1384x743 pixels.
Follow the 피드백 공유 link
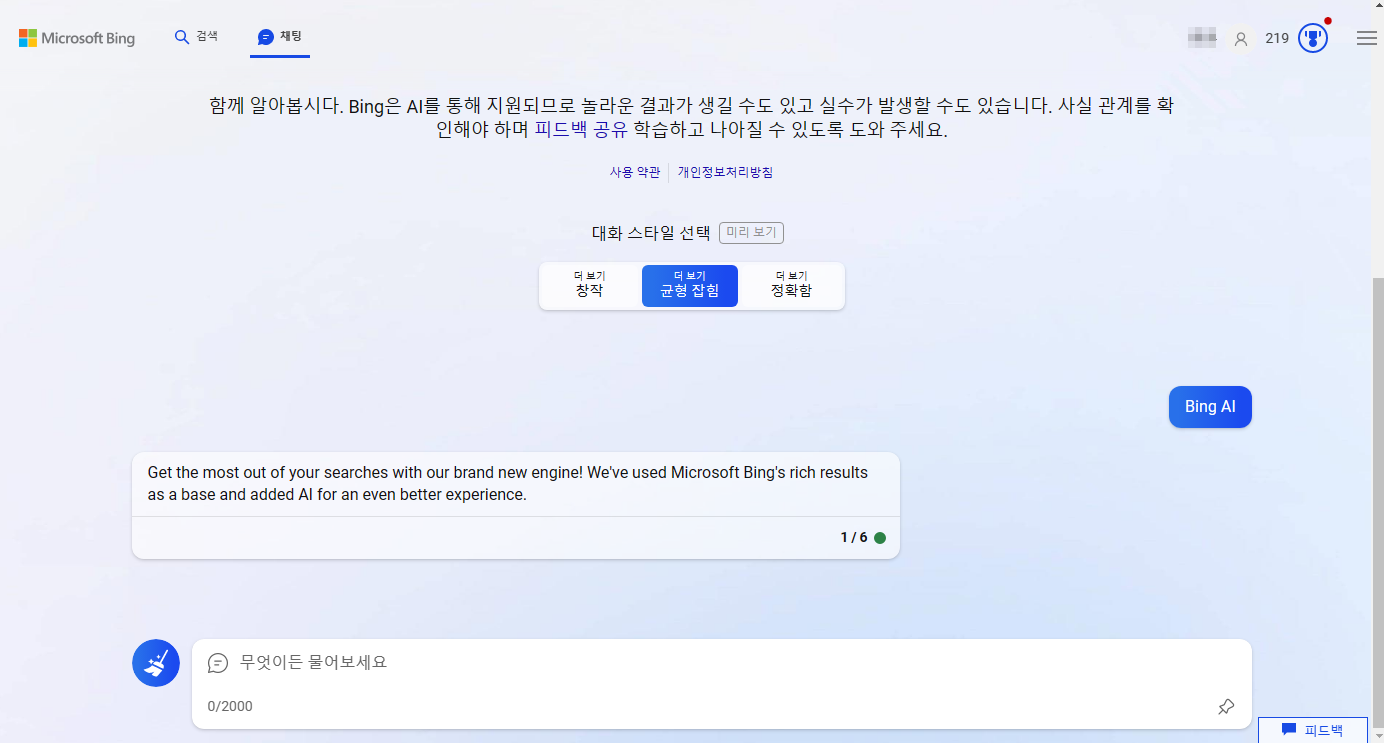coord(581,130)
